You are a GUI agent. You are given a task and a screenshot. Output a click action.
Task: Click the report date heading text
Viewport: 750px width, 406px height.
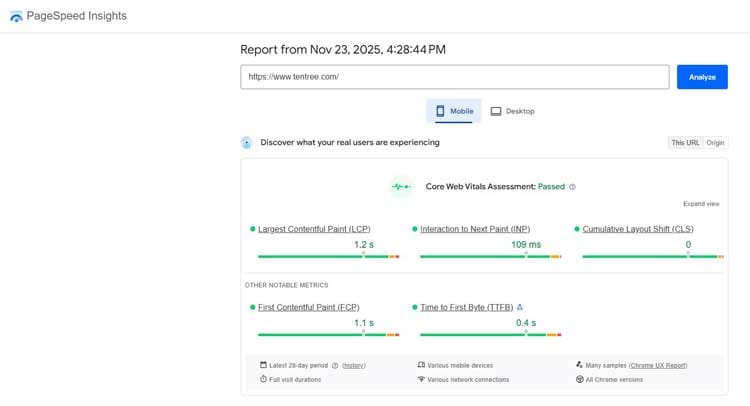point(342,50)
